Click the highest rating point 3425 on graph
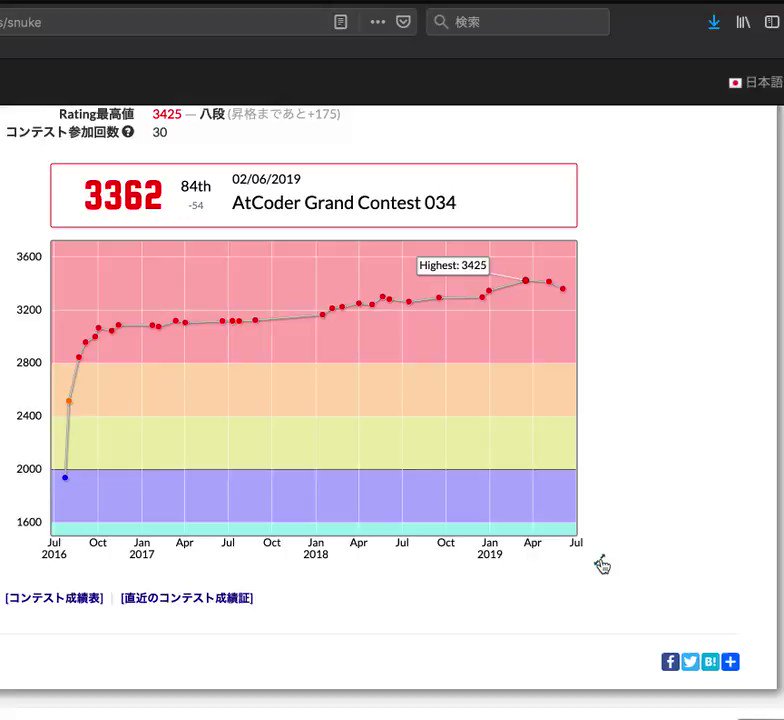This screenshot has height=720, width=784. click(526, 280)
